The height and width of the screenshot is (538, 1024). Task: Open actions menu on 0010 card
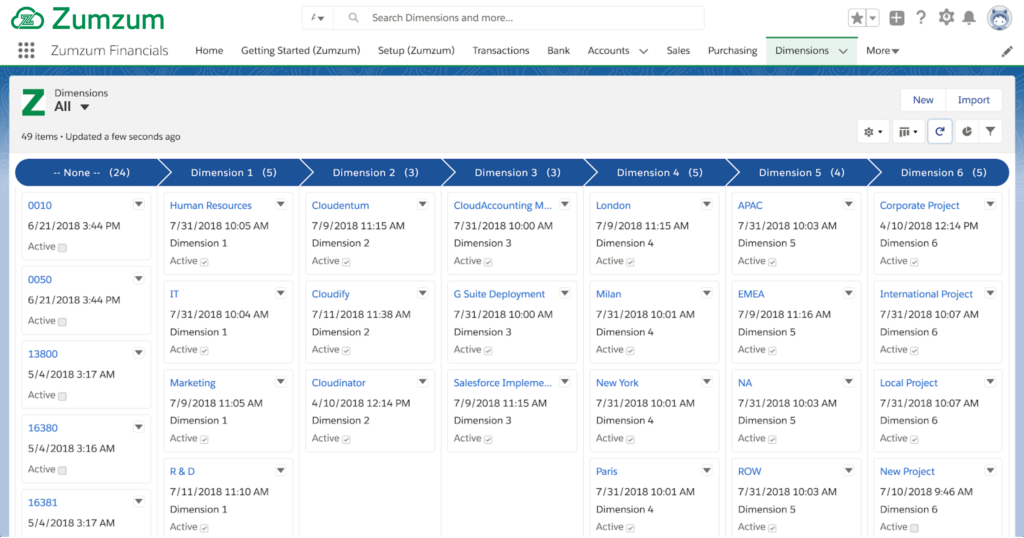(138, 204)
